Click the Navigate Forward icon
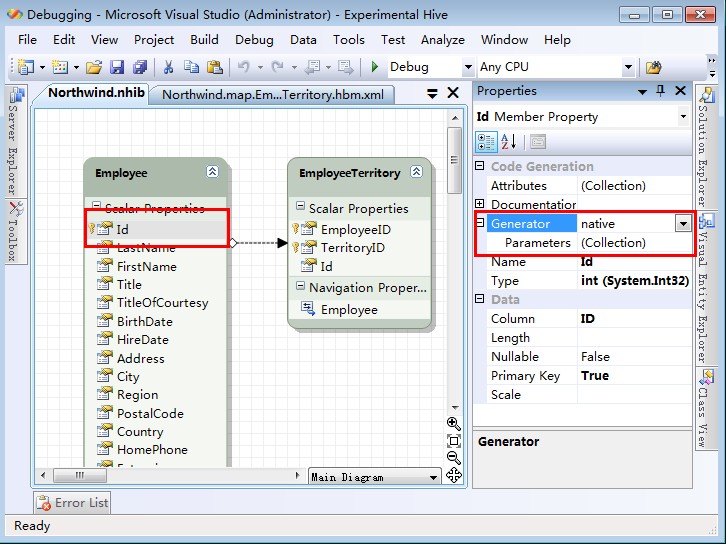 pyautogui.click(x=345, y=68)
